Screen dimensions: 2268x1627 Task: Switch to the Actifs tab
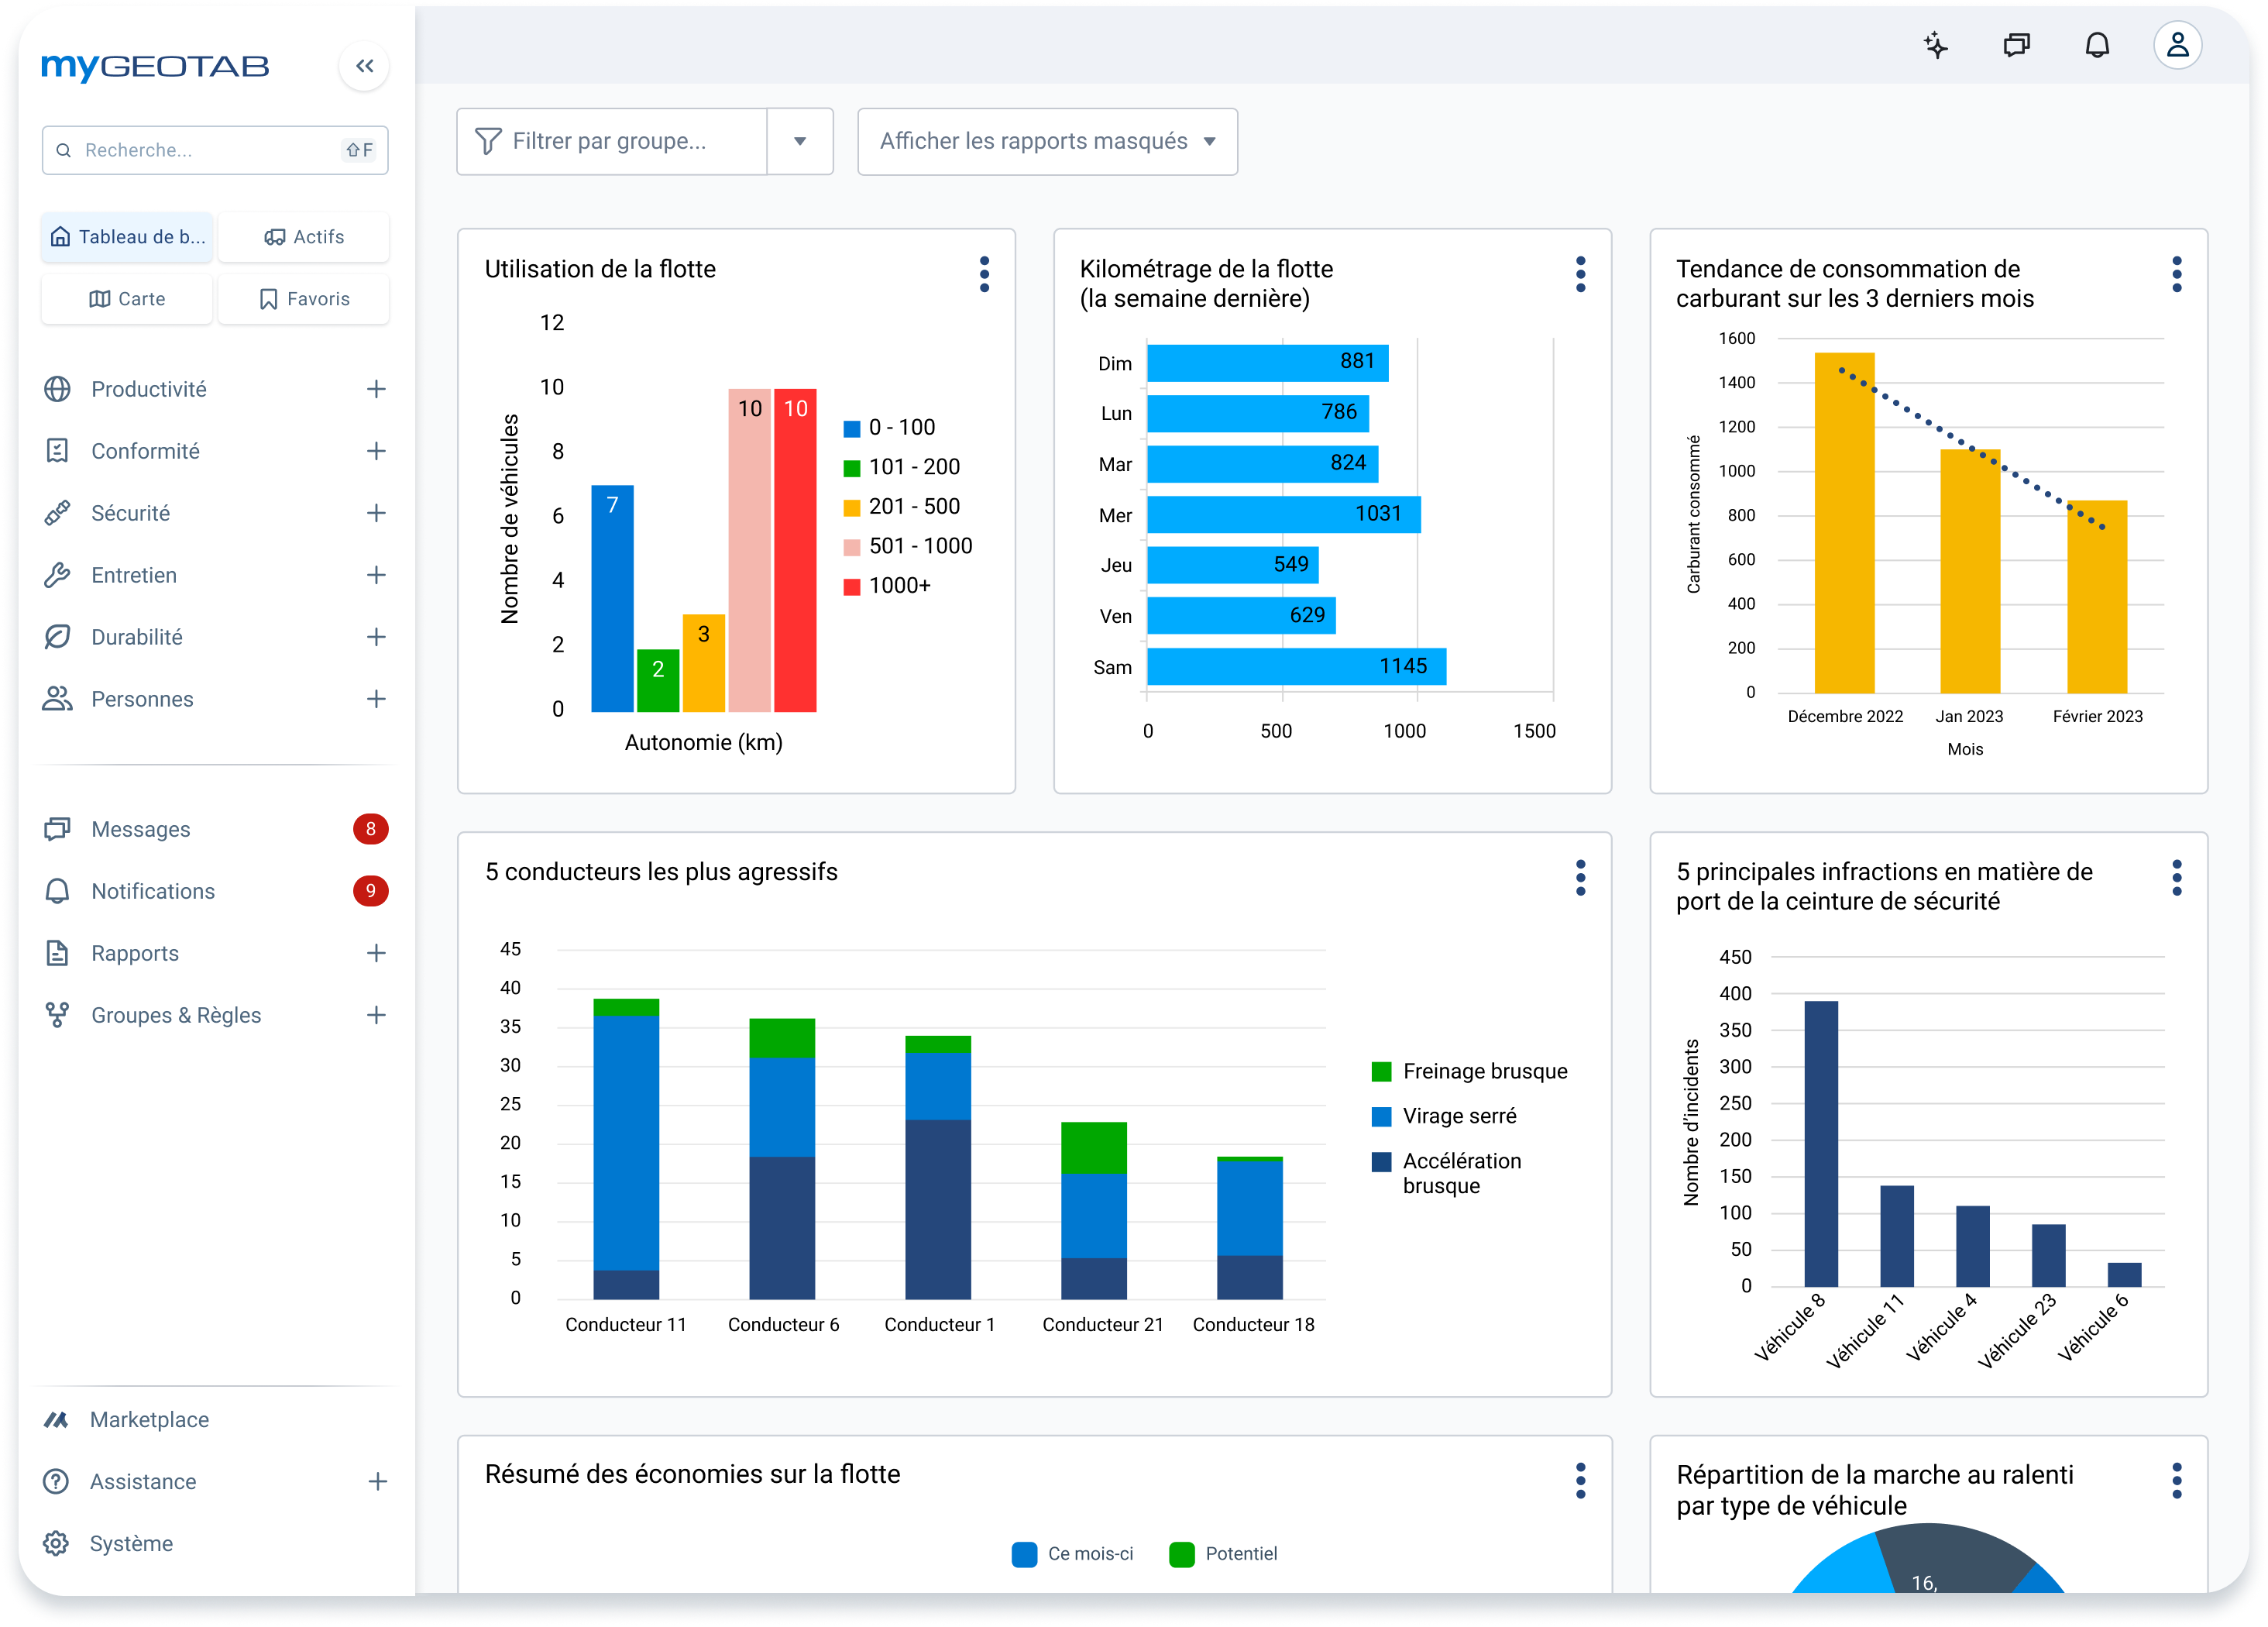coord(303,237)
